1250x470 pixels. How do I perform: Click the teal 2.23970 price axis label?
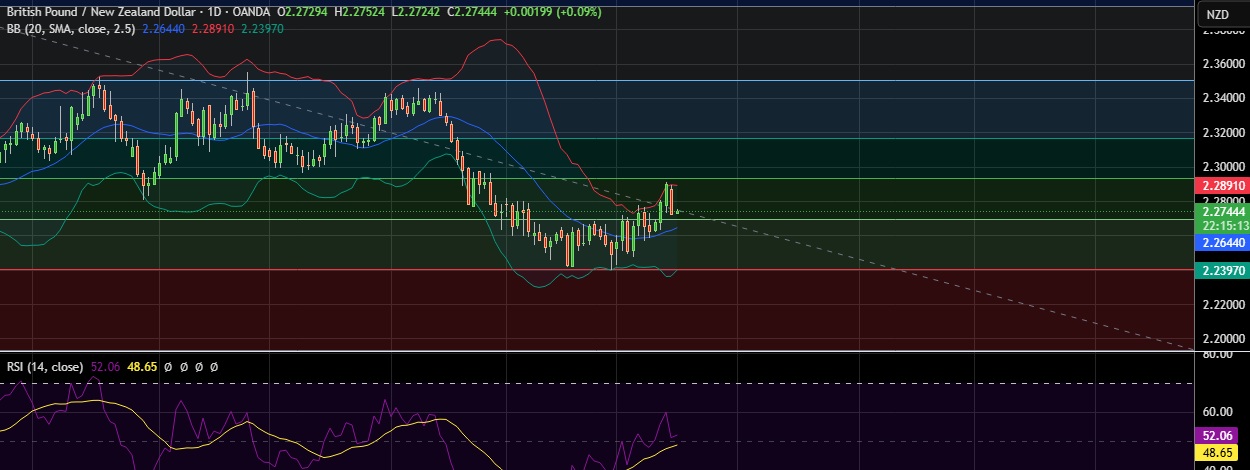tap(1223, 270)
